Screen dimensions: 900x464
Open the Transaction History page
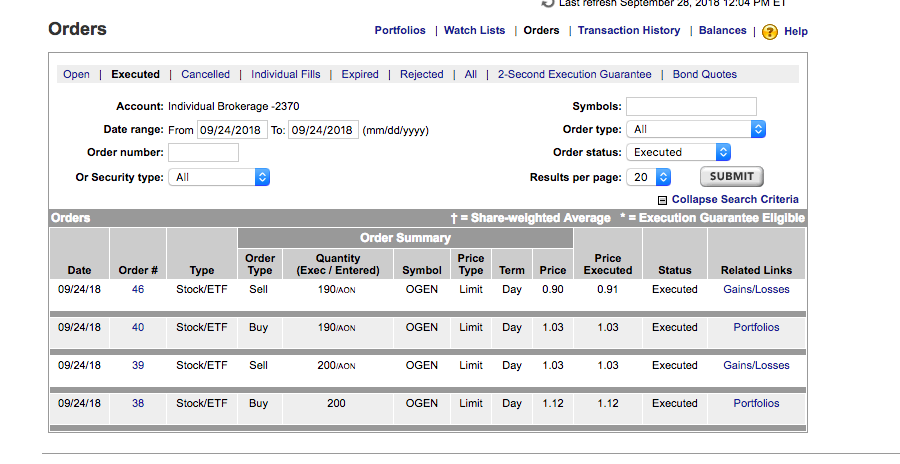629,30
